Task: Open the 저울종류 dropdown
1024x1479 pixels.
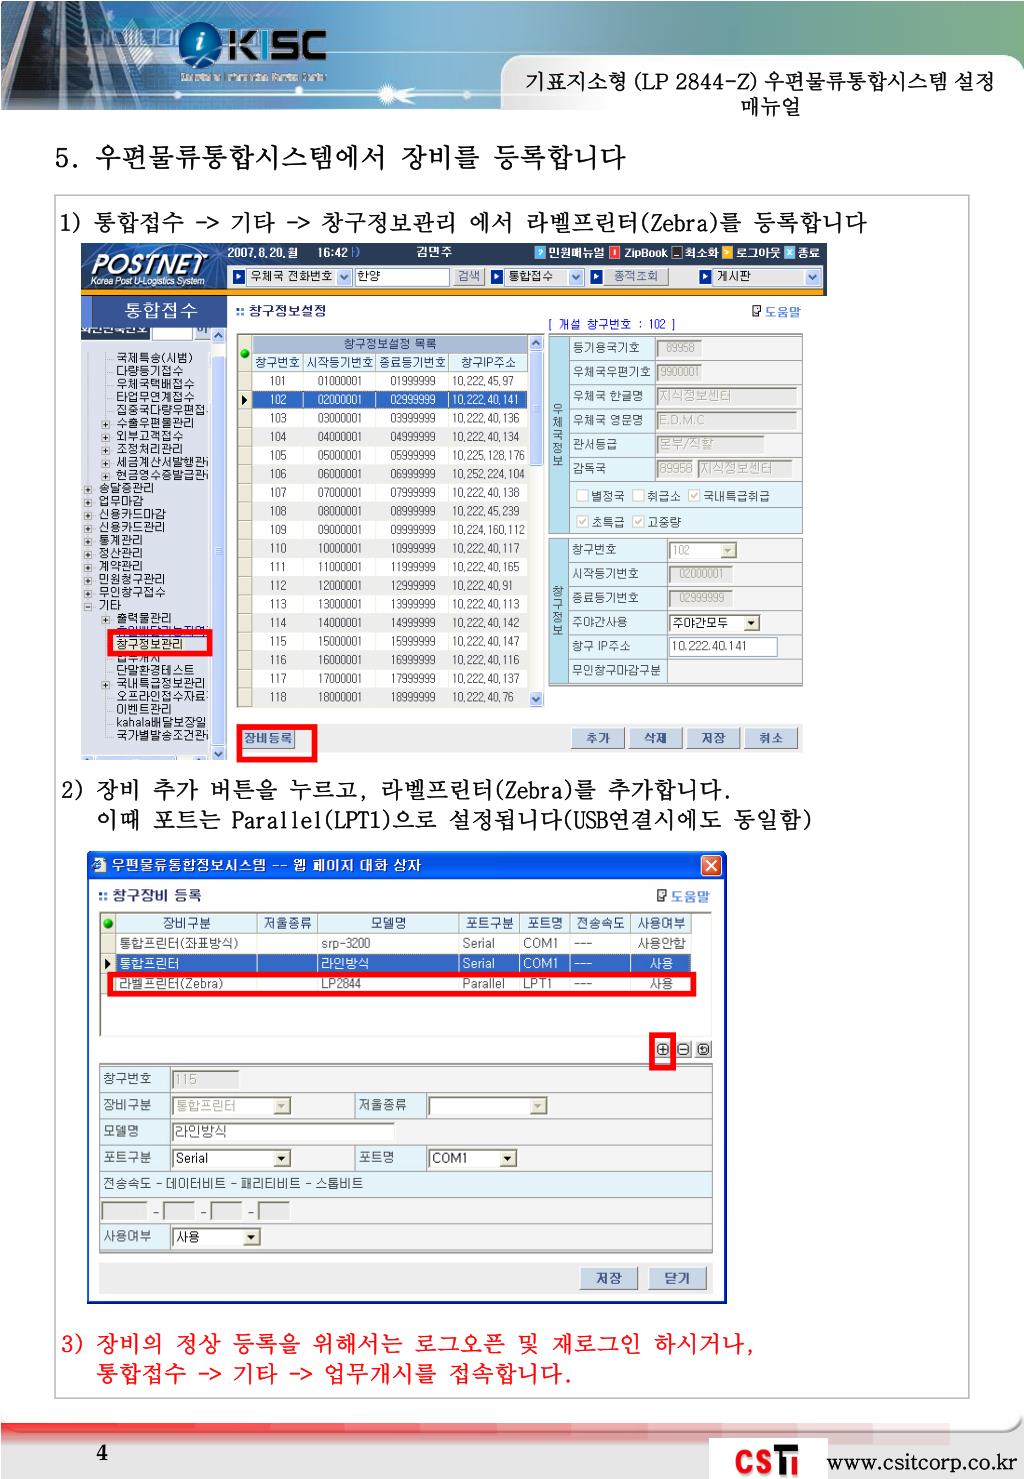Action: click(x=539, y=1106)
